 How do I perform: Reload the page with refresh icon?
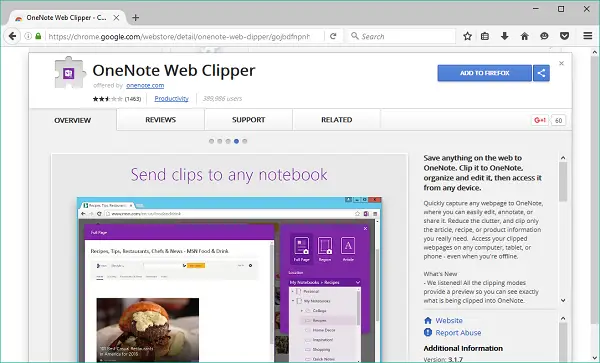pyautogui.click(x=333, y=36)
